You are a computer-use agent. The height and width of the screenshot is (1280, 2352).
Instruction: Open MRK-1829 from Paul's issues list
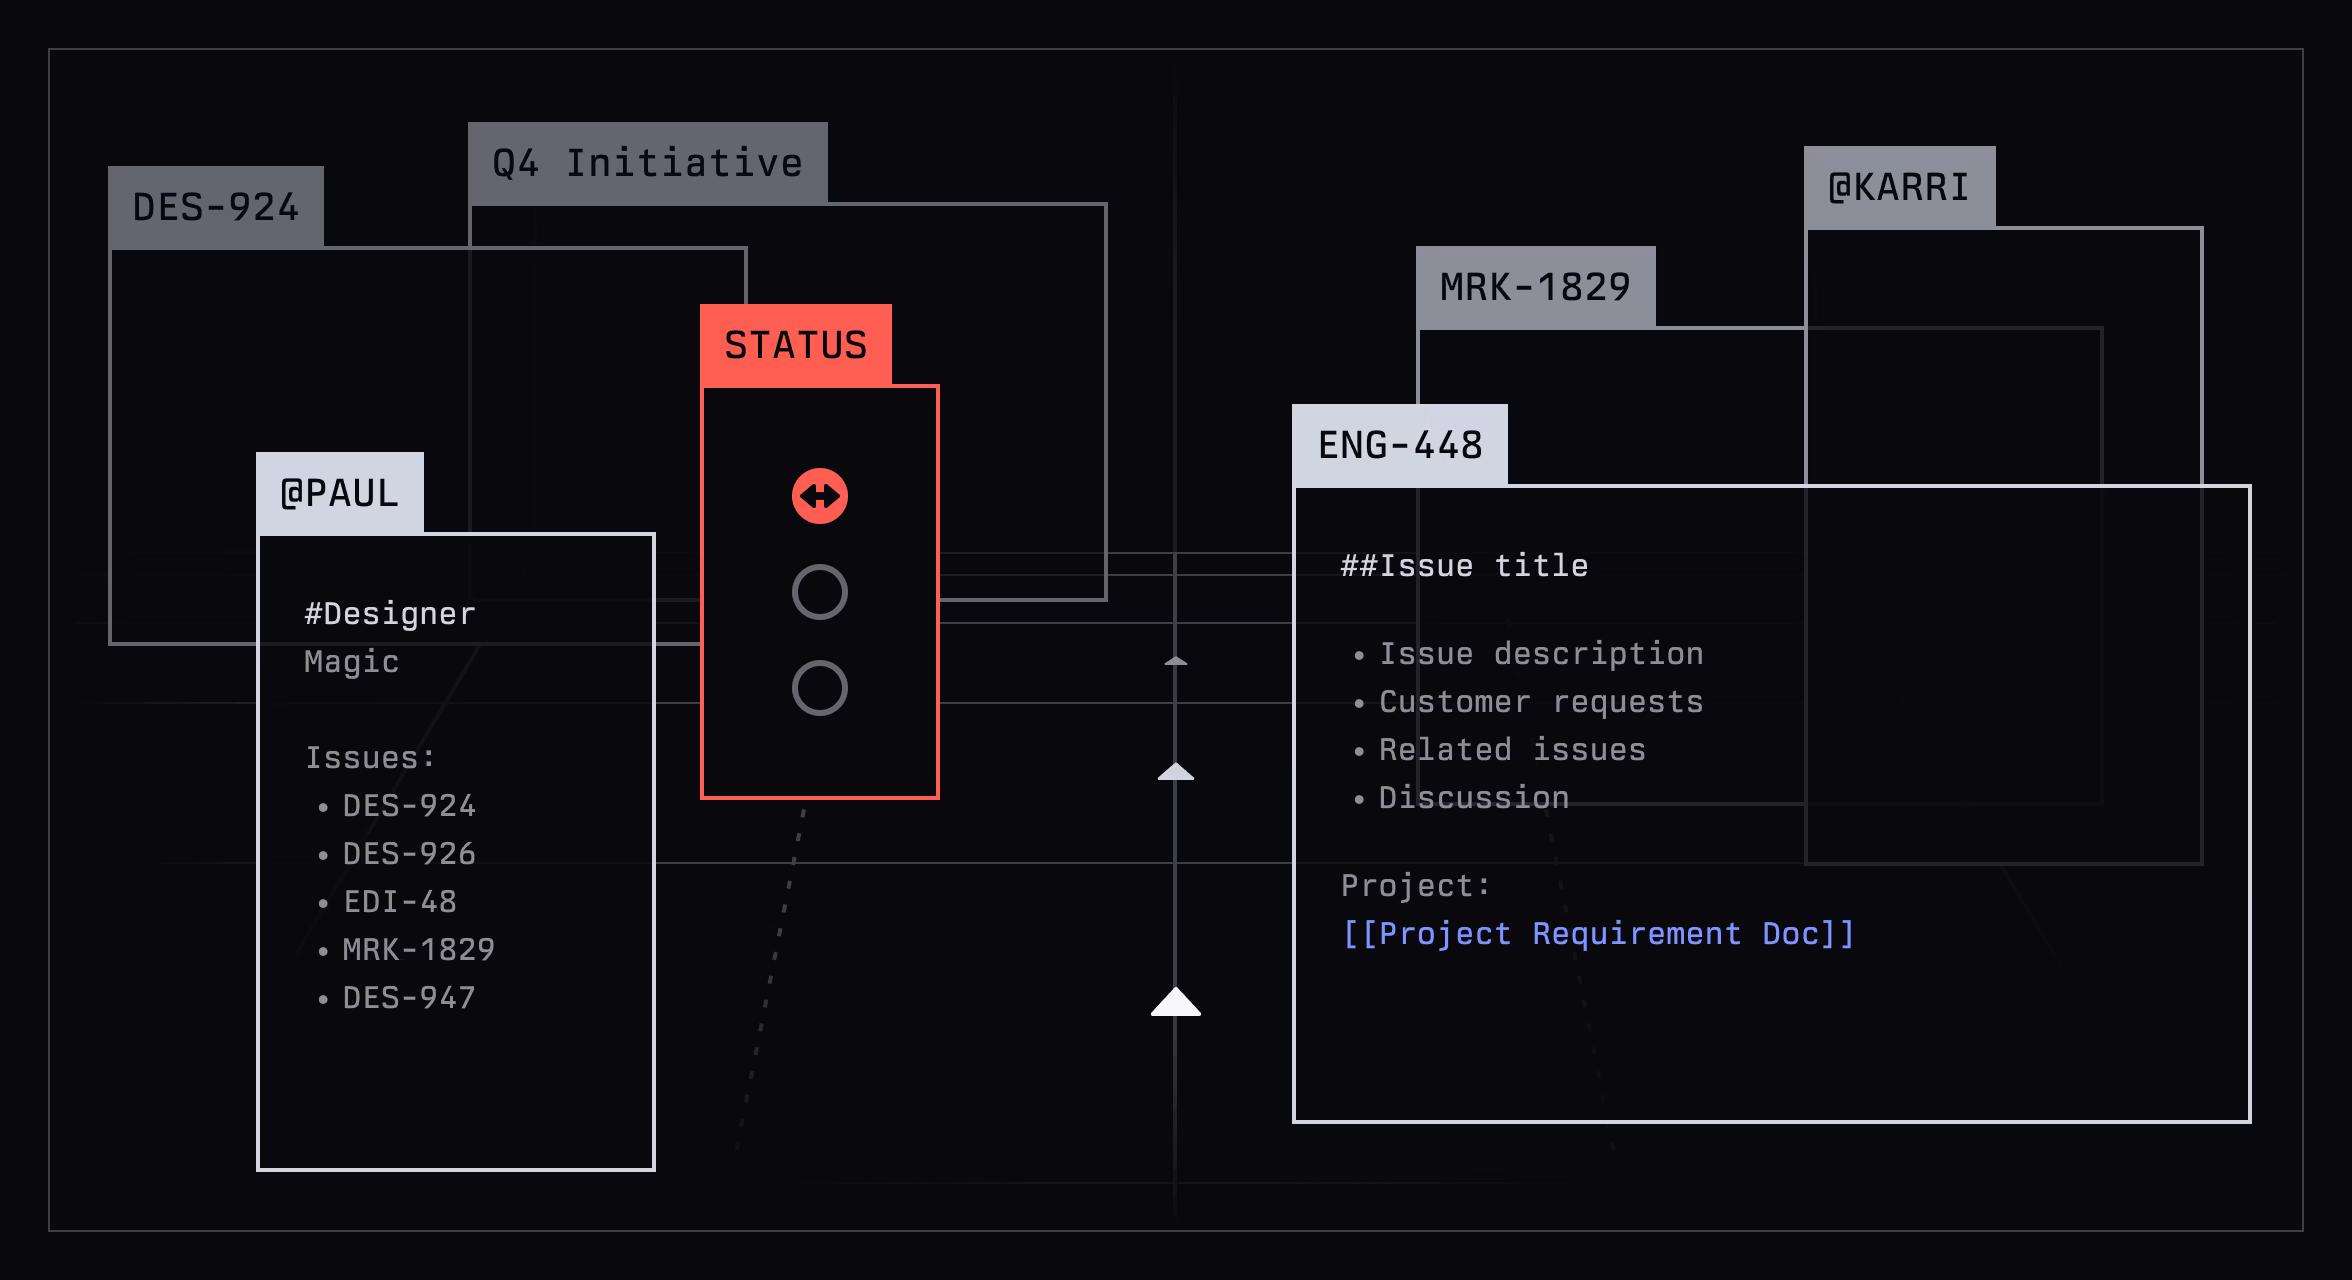[x=418, y=950]
